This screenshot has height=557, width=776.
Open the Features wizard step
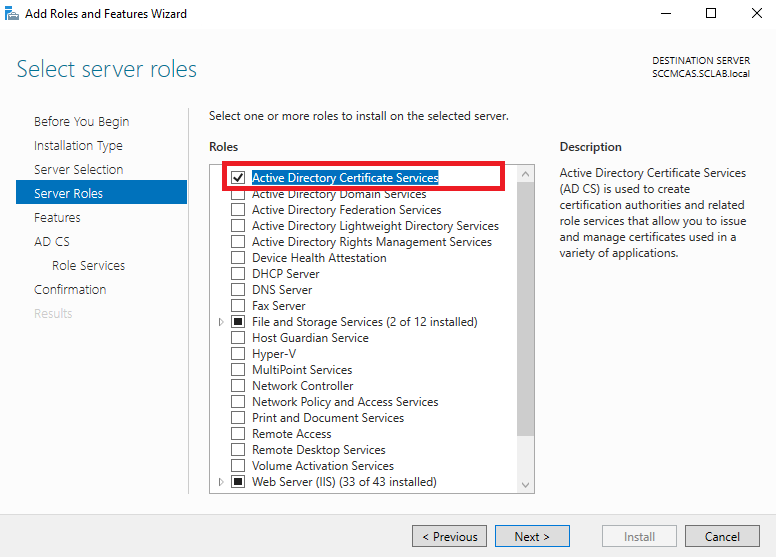(57, 217)
